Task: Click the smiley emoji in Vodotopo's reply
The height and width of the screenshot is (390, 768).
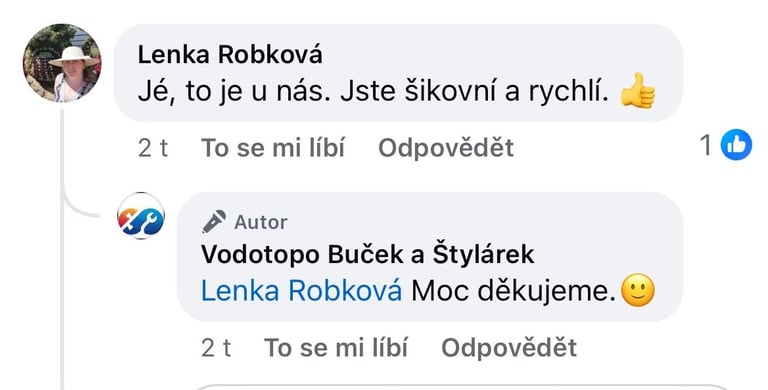Action: click(638, 290)
